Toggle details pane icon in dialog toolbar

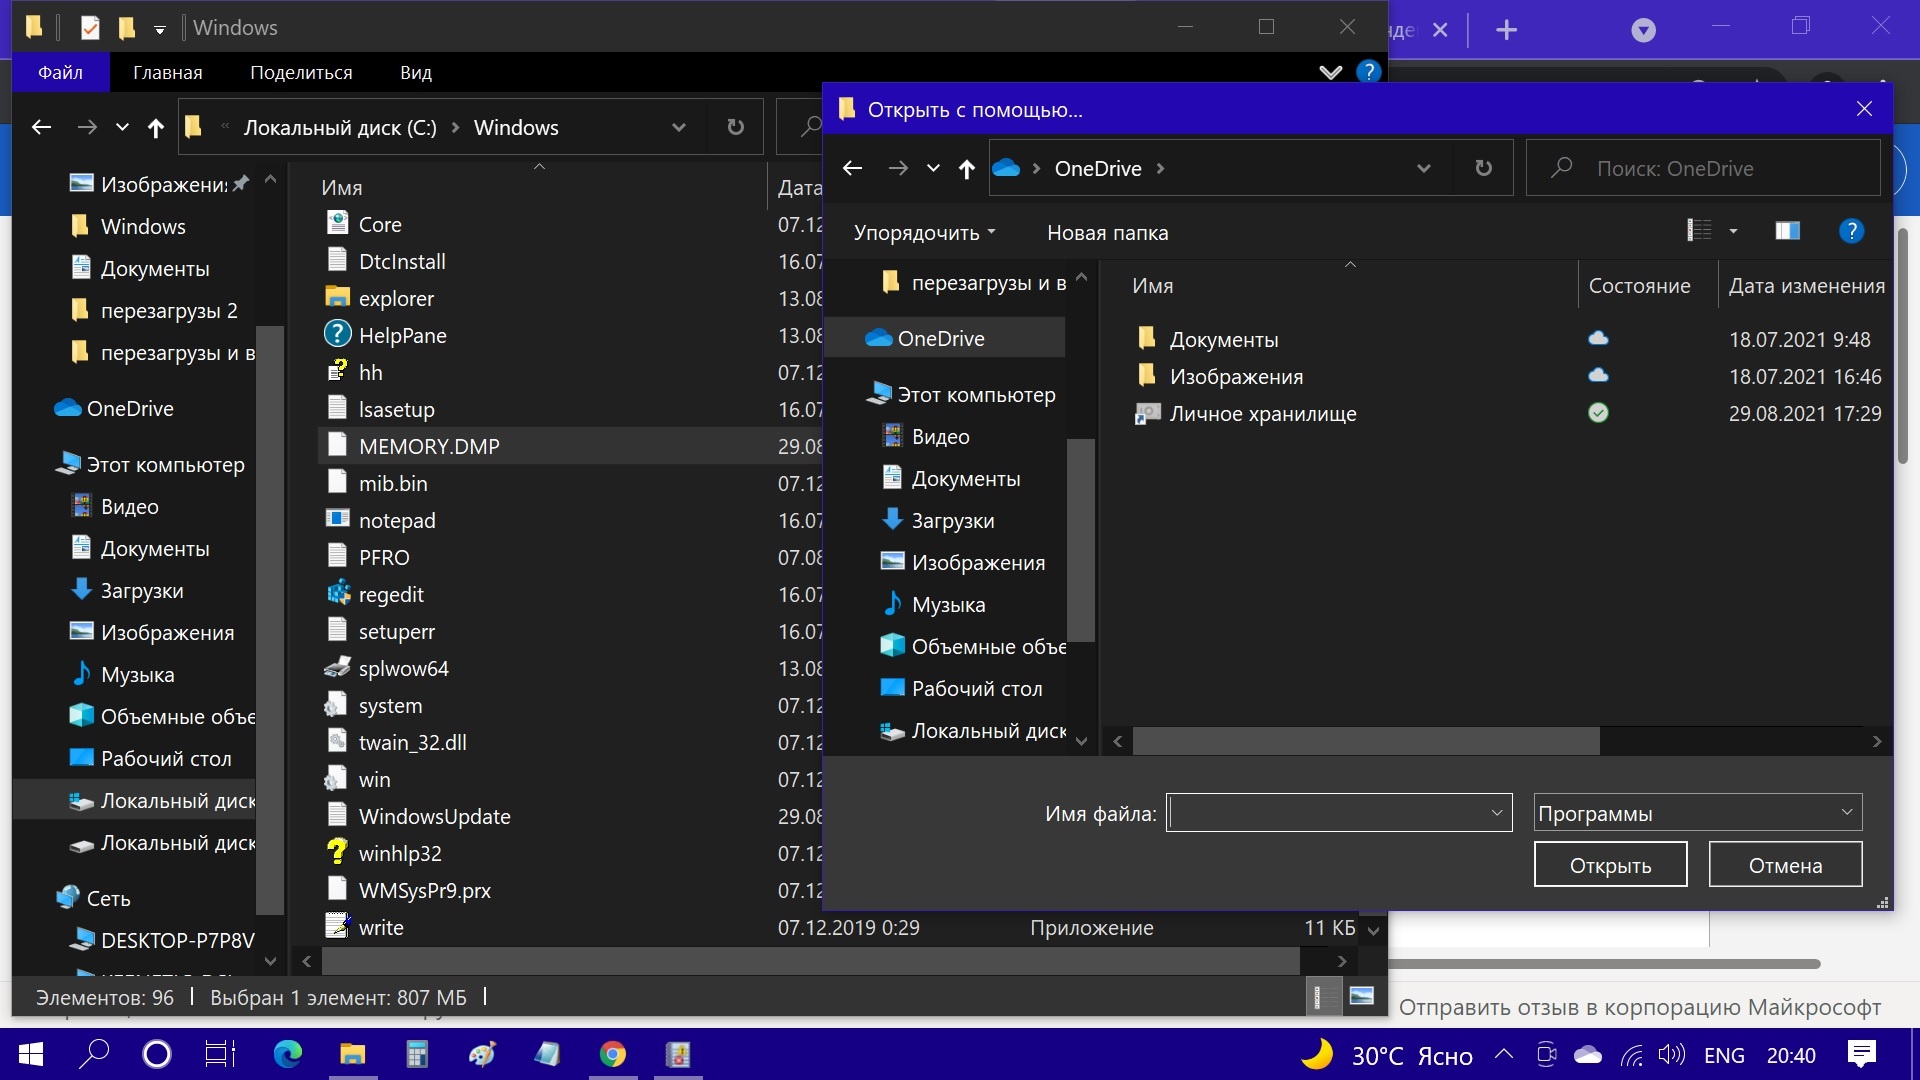[1789, 231]
